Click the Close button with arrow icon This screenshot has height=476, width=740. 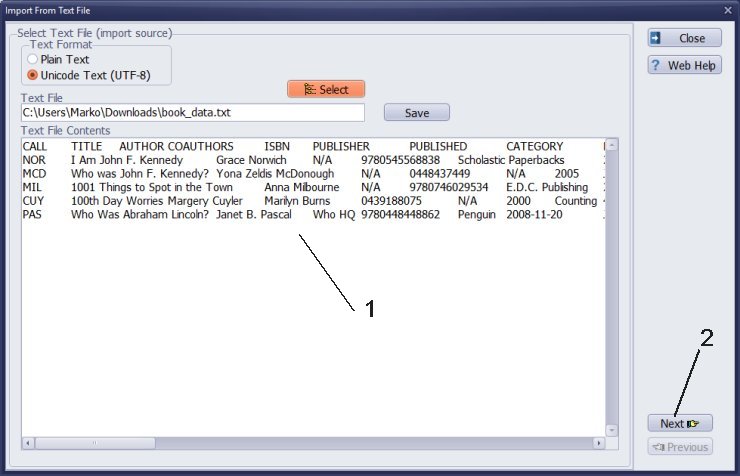684,38
